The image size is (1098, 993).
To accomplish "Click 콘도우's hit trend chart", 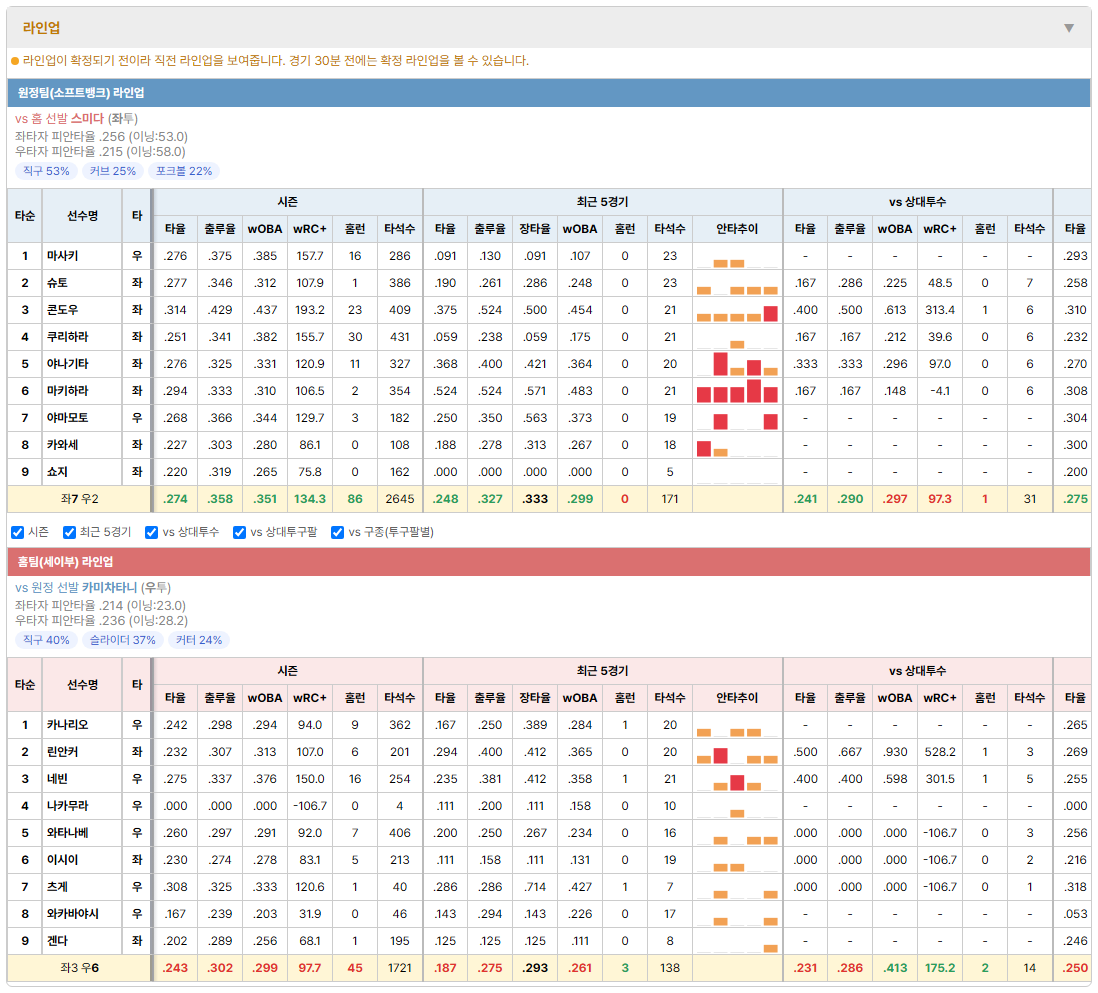I will tap(737, 312).
